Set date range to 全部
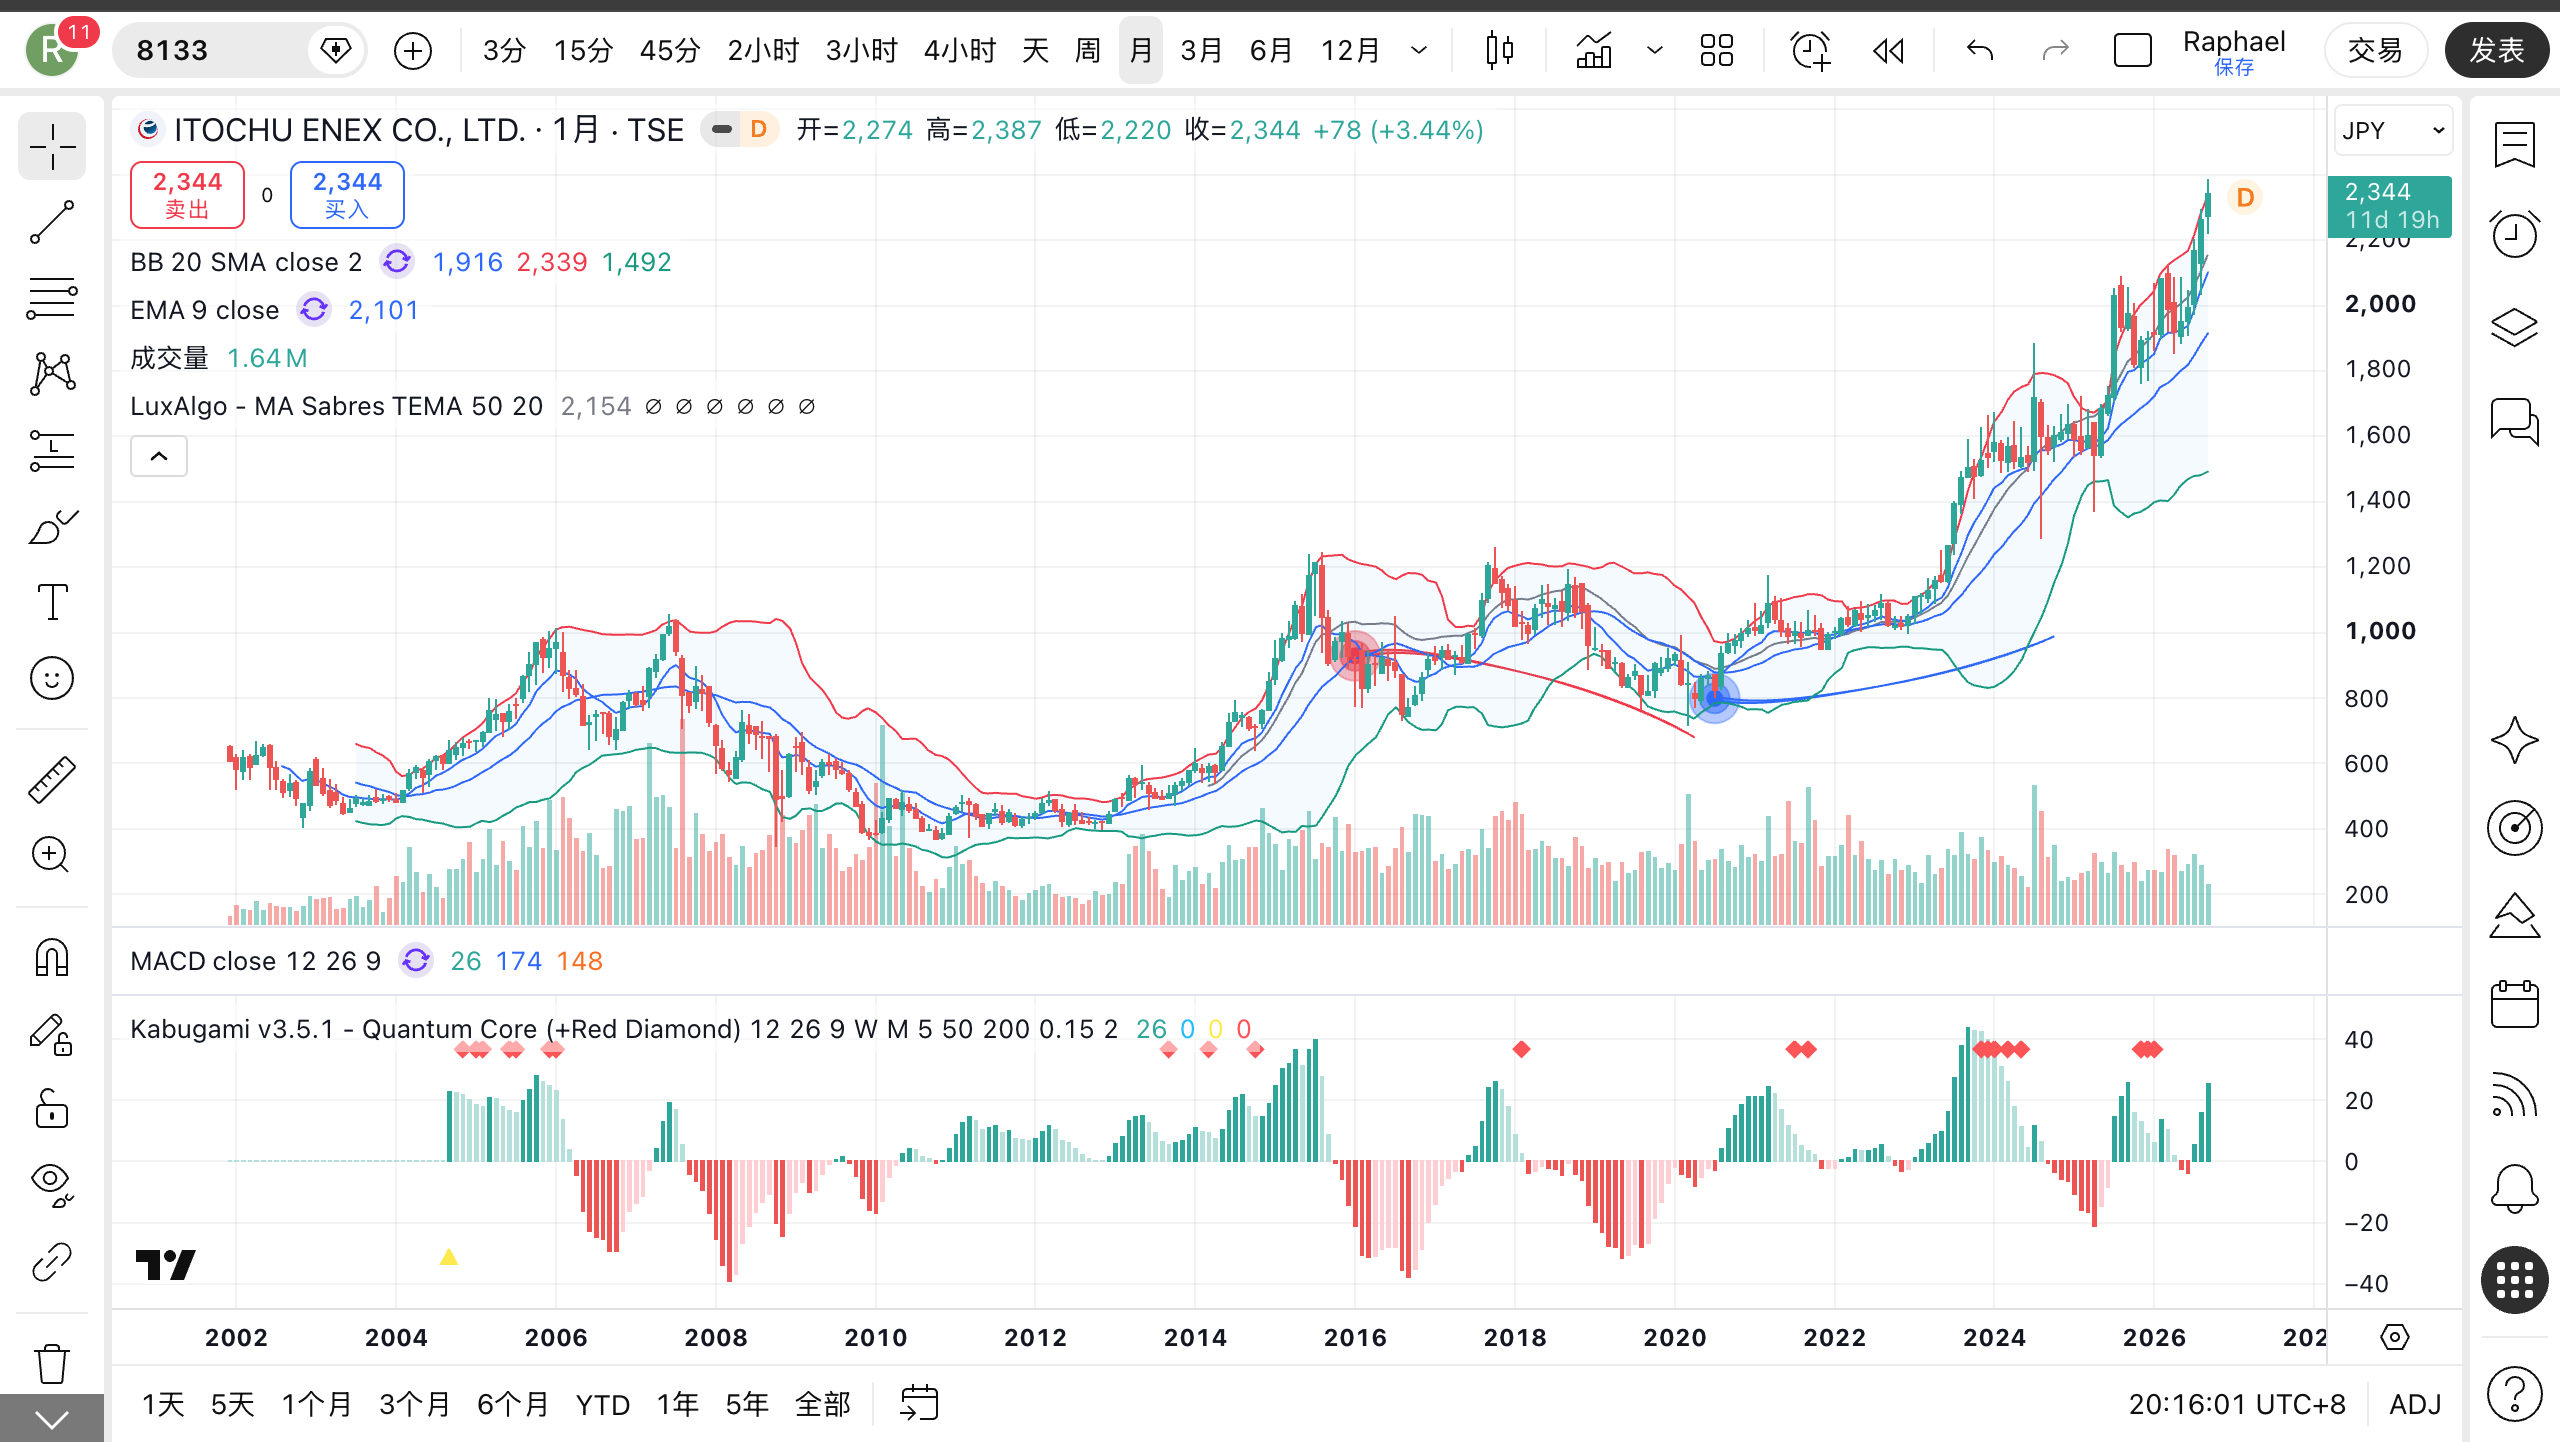Image resolution: width=2560 pixels, height=1442 pixels. [x=823, y=1404]
